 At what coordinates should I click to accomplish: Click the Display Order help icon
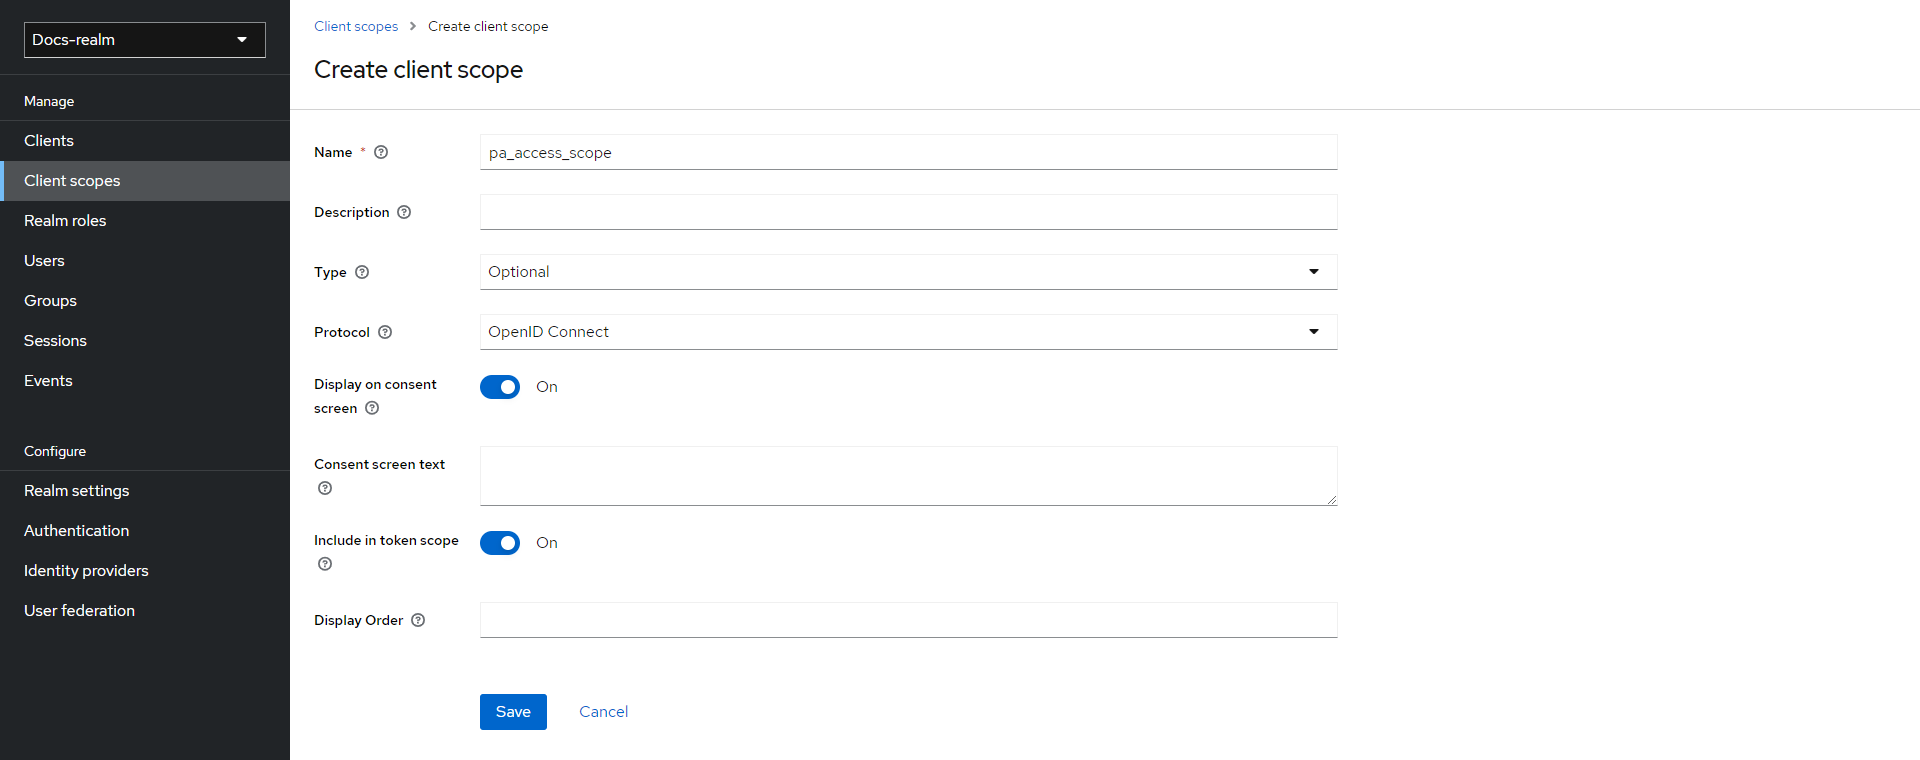pos(418,620)
